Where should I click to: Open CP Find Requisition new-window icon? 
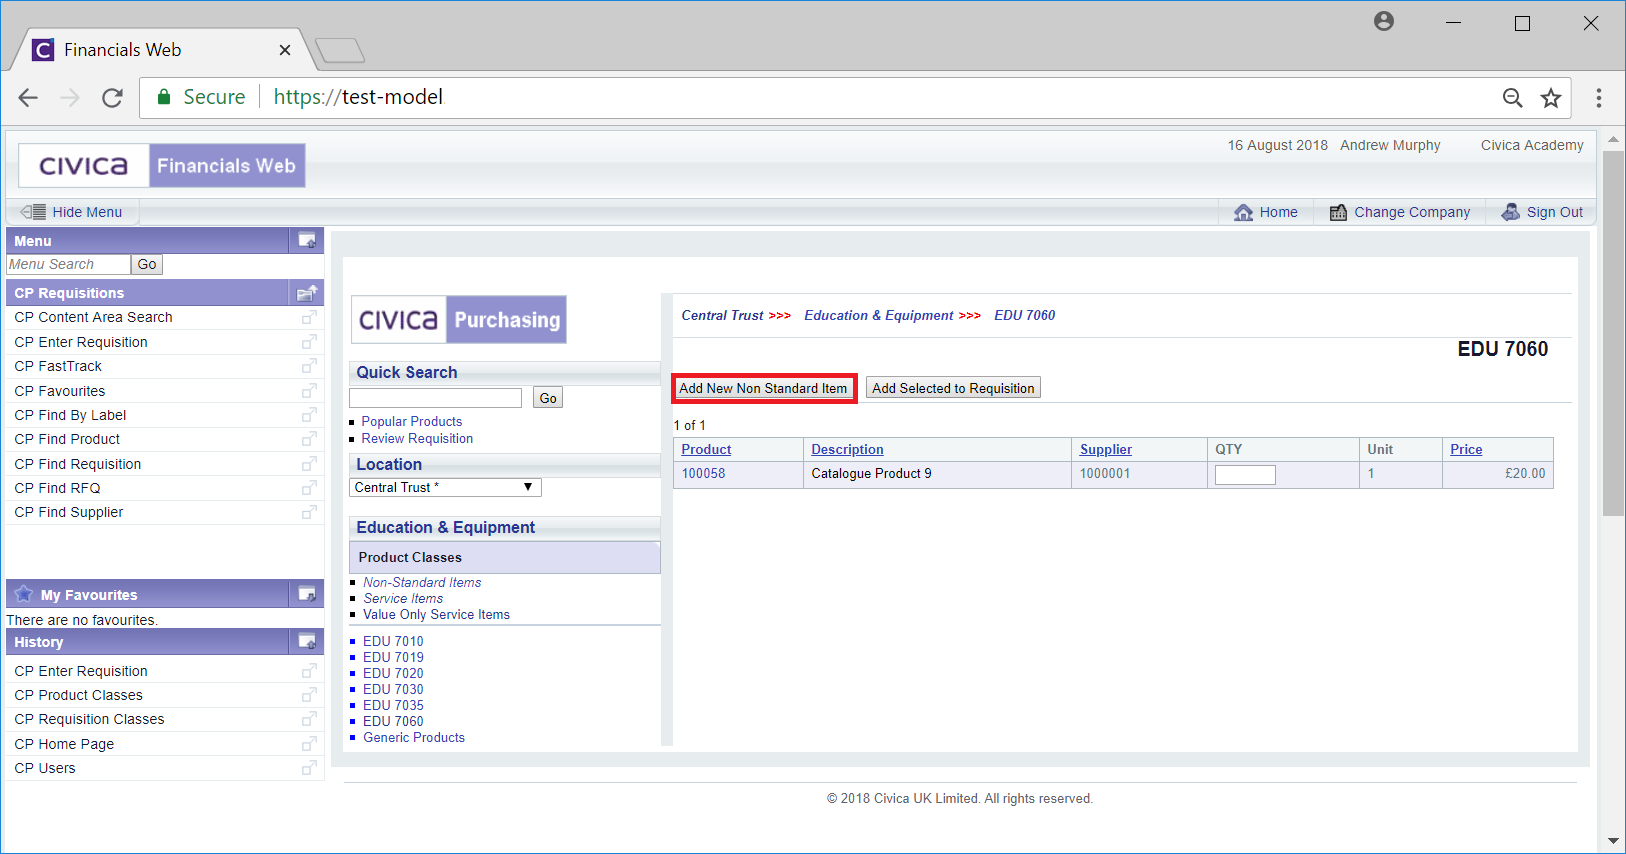click(309, 464)
